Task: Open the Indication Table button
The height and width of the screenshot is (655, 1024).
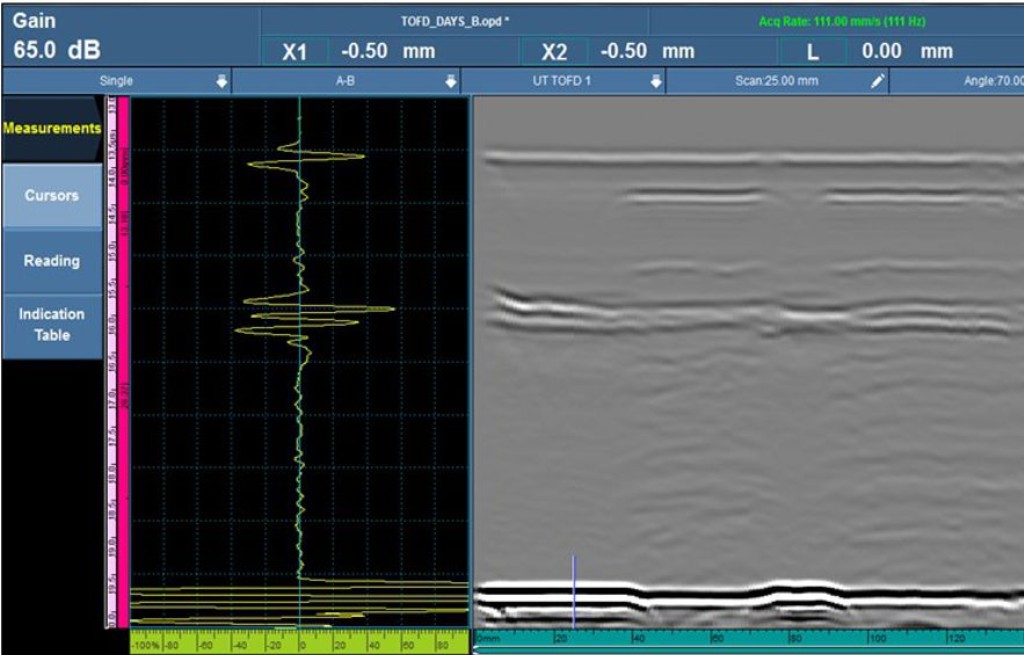Action: (x=52, y=325)
